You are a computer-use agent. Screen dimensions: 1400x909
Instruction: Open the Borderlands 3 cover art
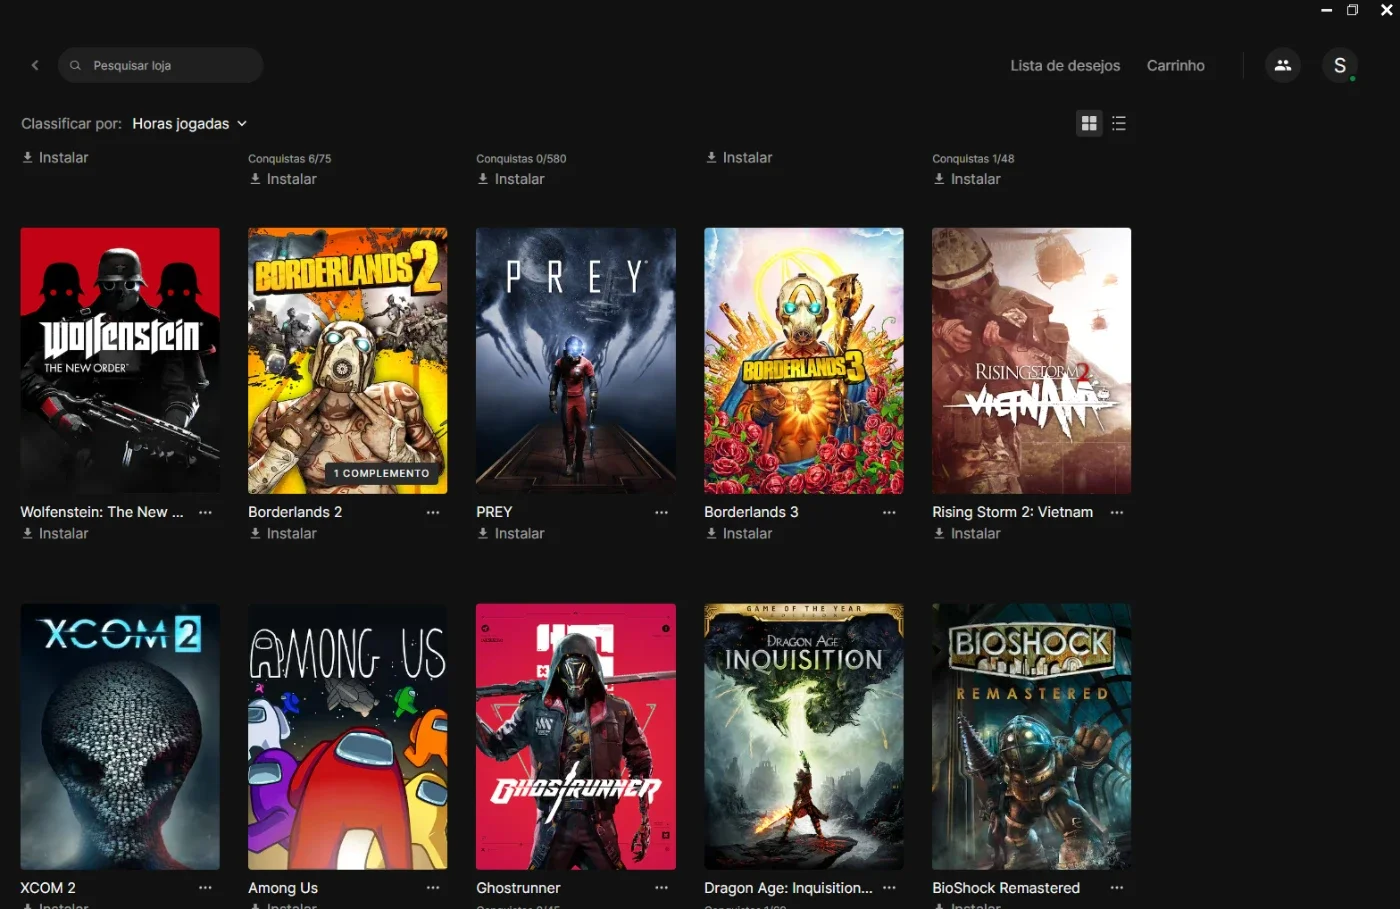(x=804, y=361)
